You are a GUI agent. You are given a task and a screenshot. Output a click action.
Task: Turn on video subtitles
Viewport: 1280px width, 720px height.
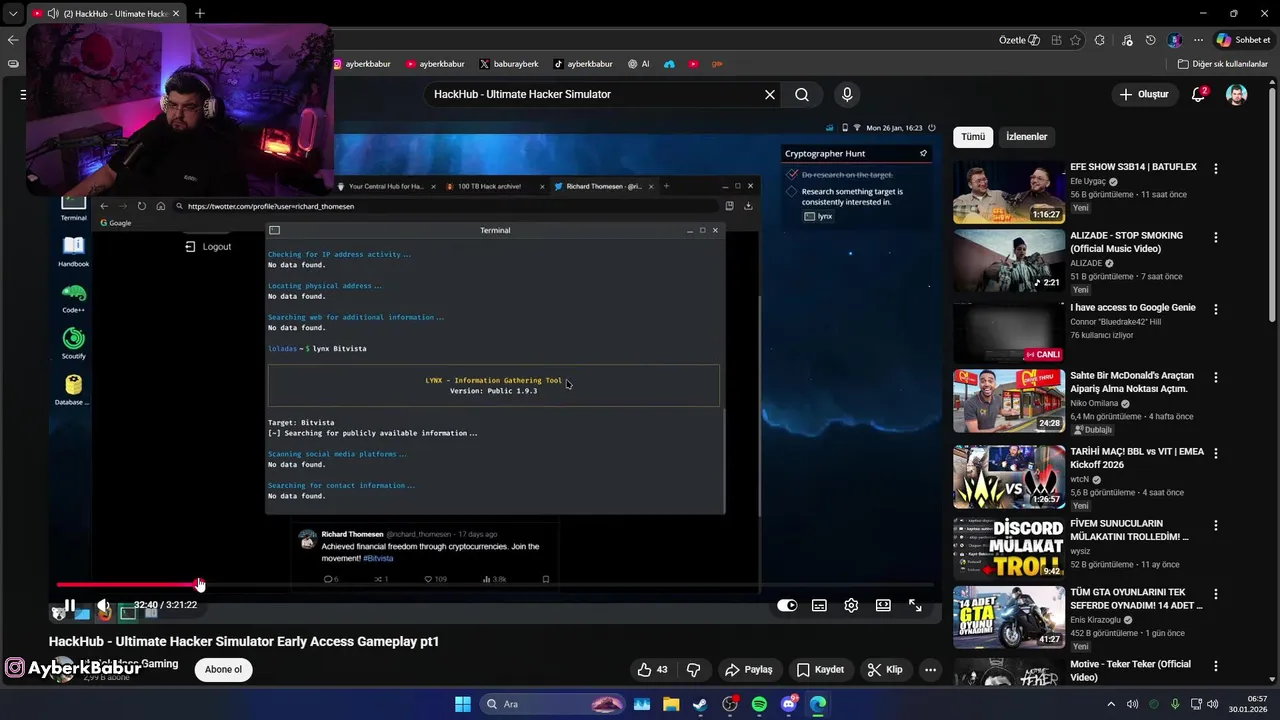click(x=819, y=605)
